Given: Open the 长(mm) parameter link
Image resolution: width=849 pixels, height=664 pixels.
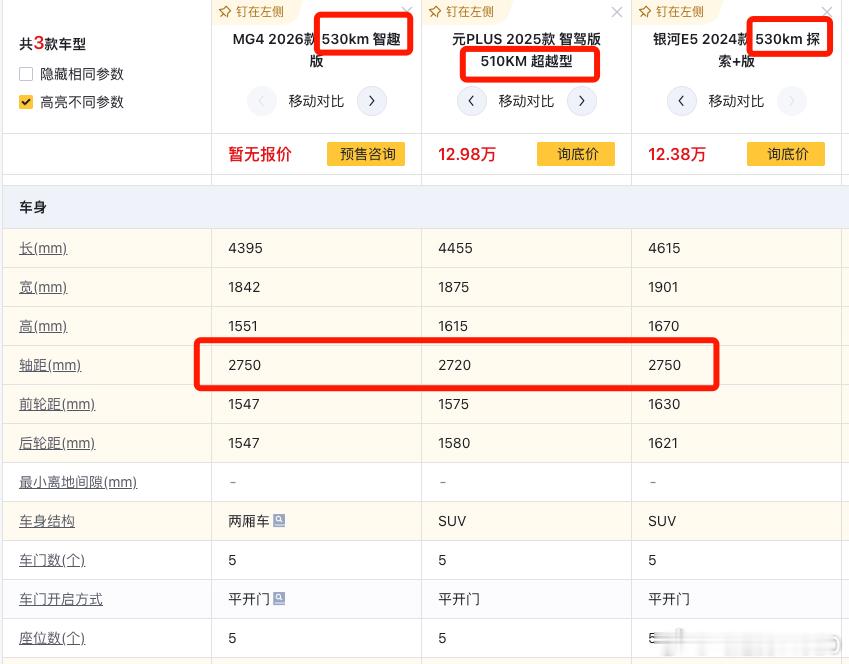Looking at the screenshot, I should [43, 249].
